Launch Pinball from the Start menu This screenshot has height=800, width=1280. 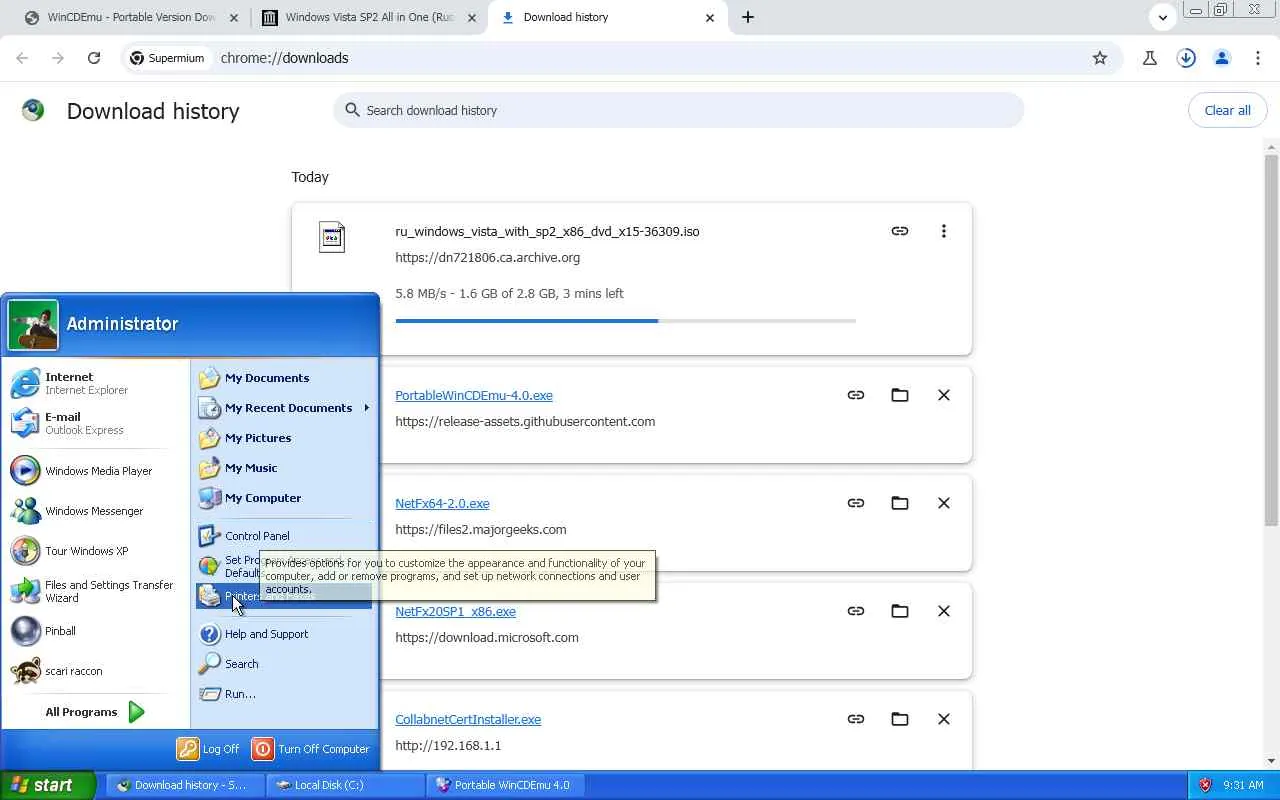coord(96,631)
